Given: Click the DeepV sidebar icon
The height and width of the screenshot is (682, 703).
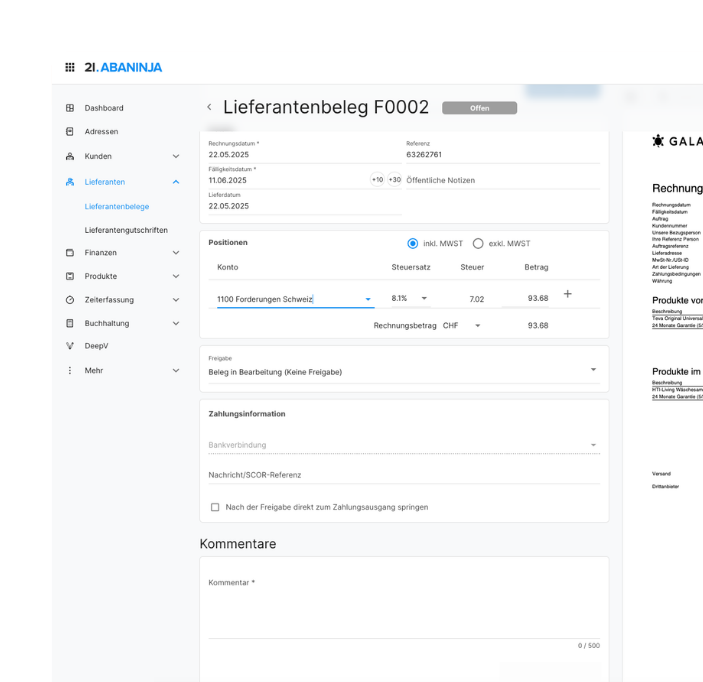Looking at the screenshot, I should pyautogui.click(x=70, y=346).
